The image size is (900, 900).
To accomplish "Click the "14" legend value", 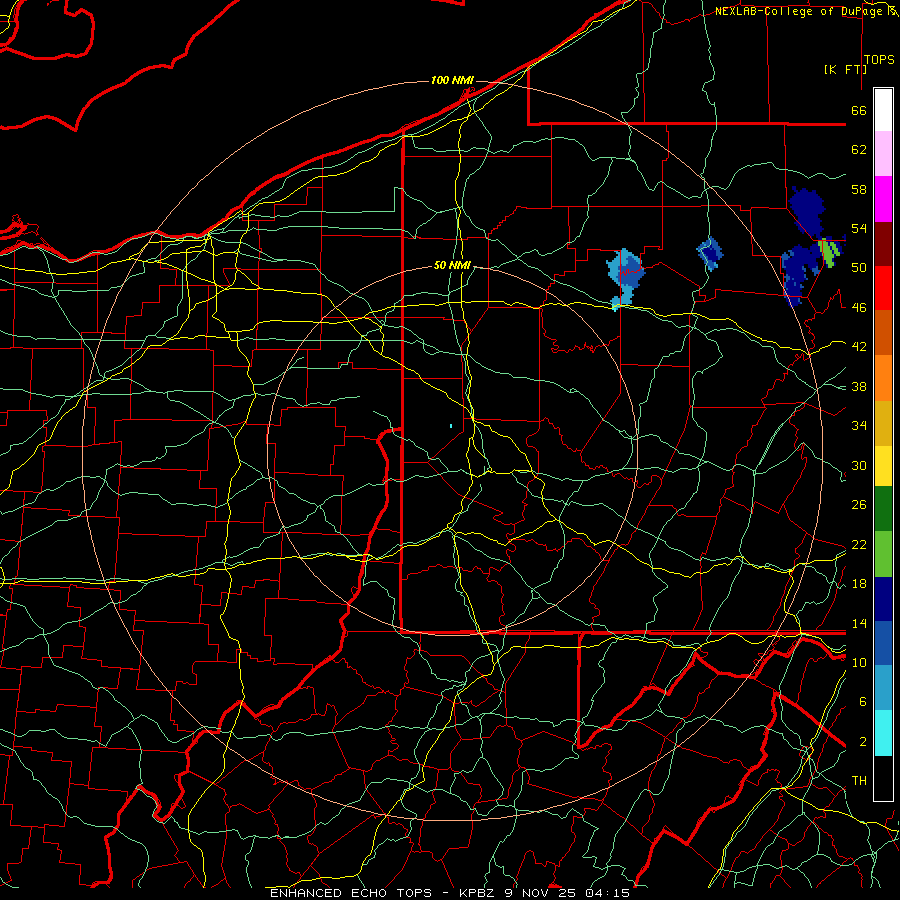I will 859,623.
